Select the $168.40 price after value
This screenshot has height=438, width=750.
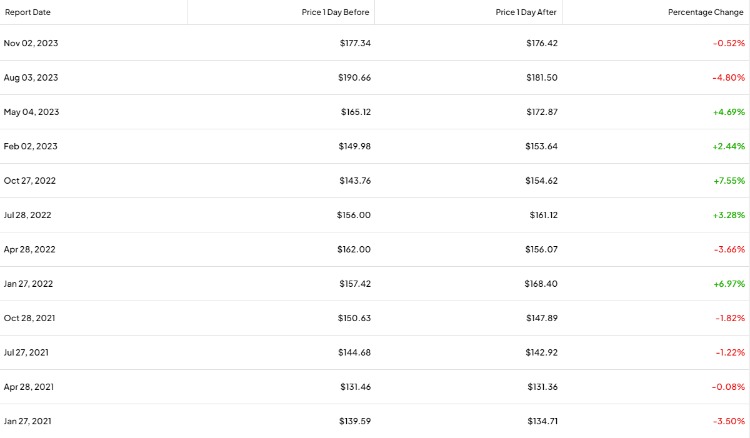point(540,284)
